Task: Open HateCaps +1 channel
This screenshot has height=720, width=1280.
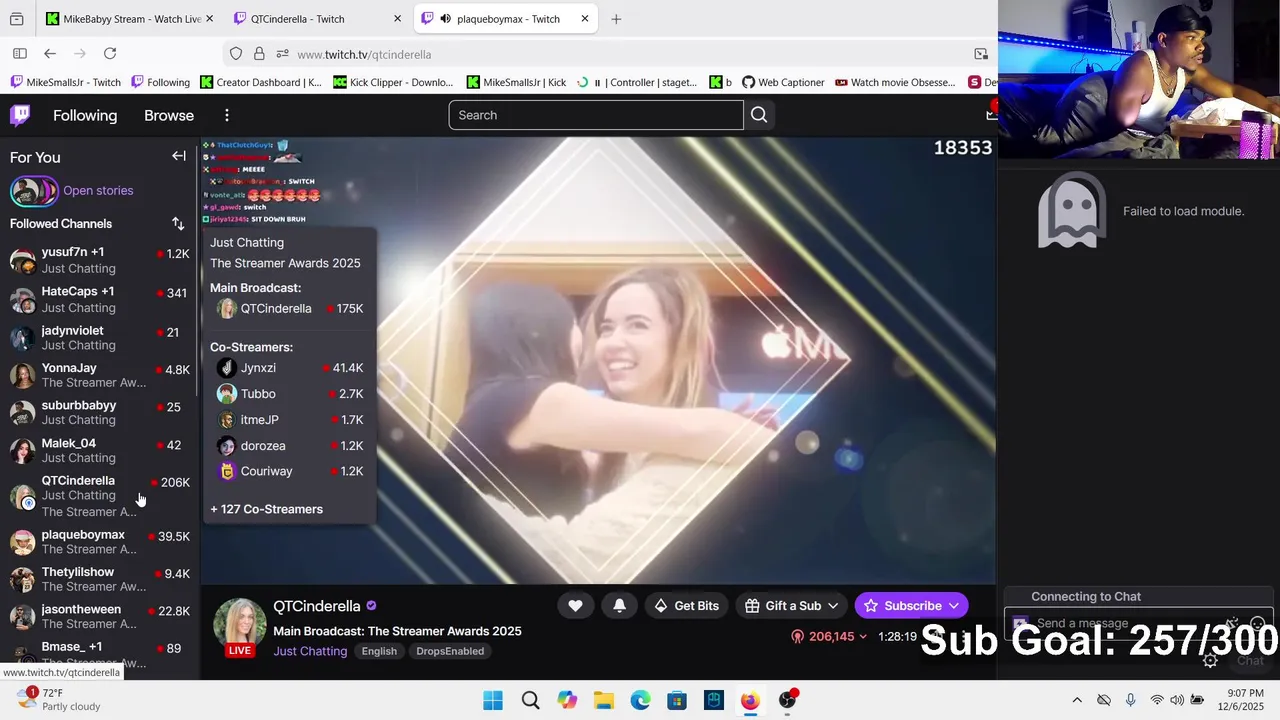Action: [100, 299]
